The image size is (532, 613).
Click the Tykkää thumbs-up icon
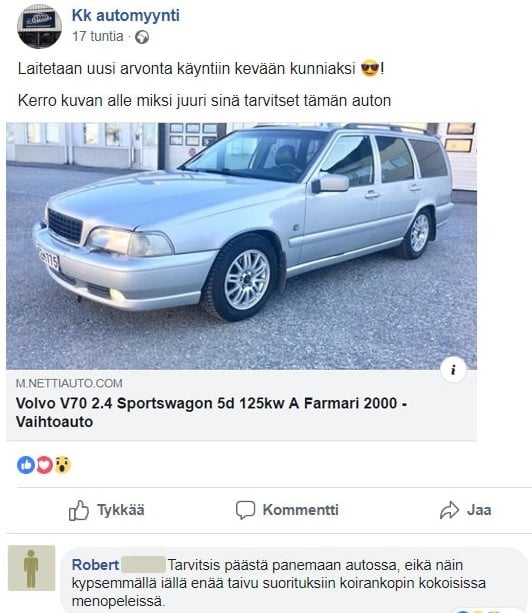[x=79, y=510]
